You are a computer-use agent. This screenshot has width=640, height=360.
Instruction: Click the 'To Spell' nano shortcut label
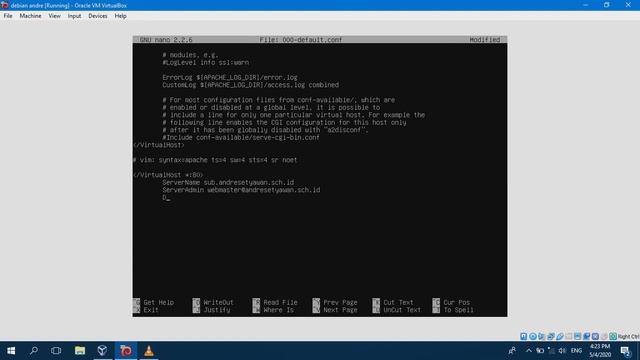(458, 310)
